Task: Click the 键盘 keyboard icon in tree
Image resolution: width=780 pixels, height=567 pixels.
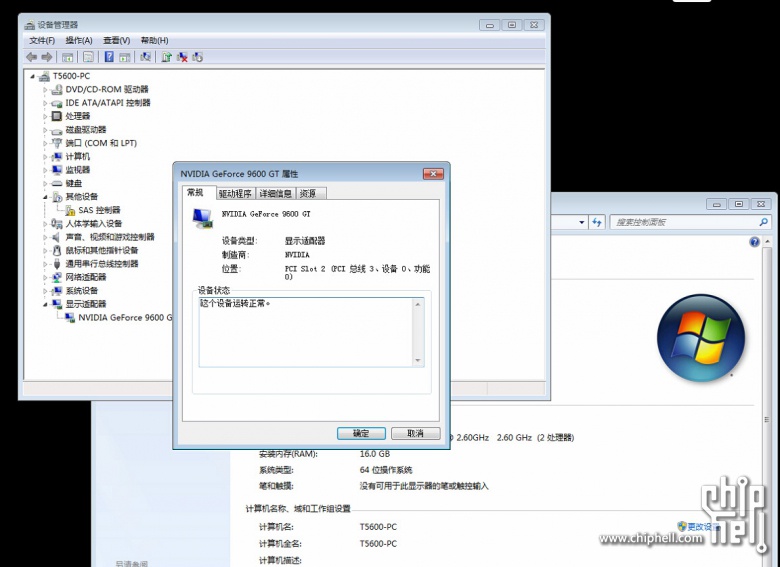Action: click(x=57, y=184)
